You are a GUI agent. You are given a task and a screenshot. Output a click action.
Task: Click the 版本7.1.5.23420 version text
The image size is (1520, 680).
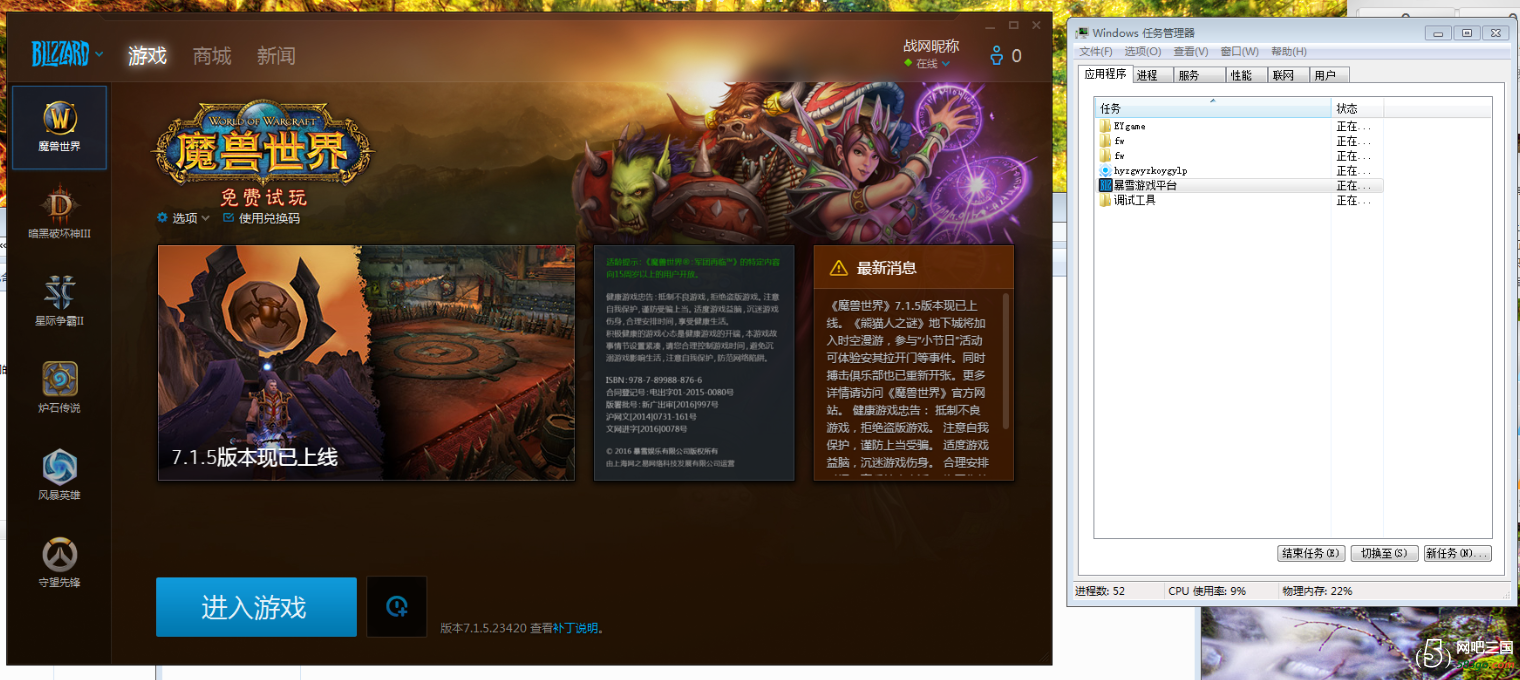pos(483,628)
